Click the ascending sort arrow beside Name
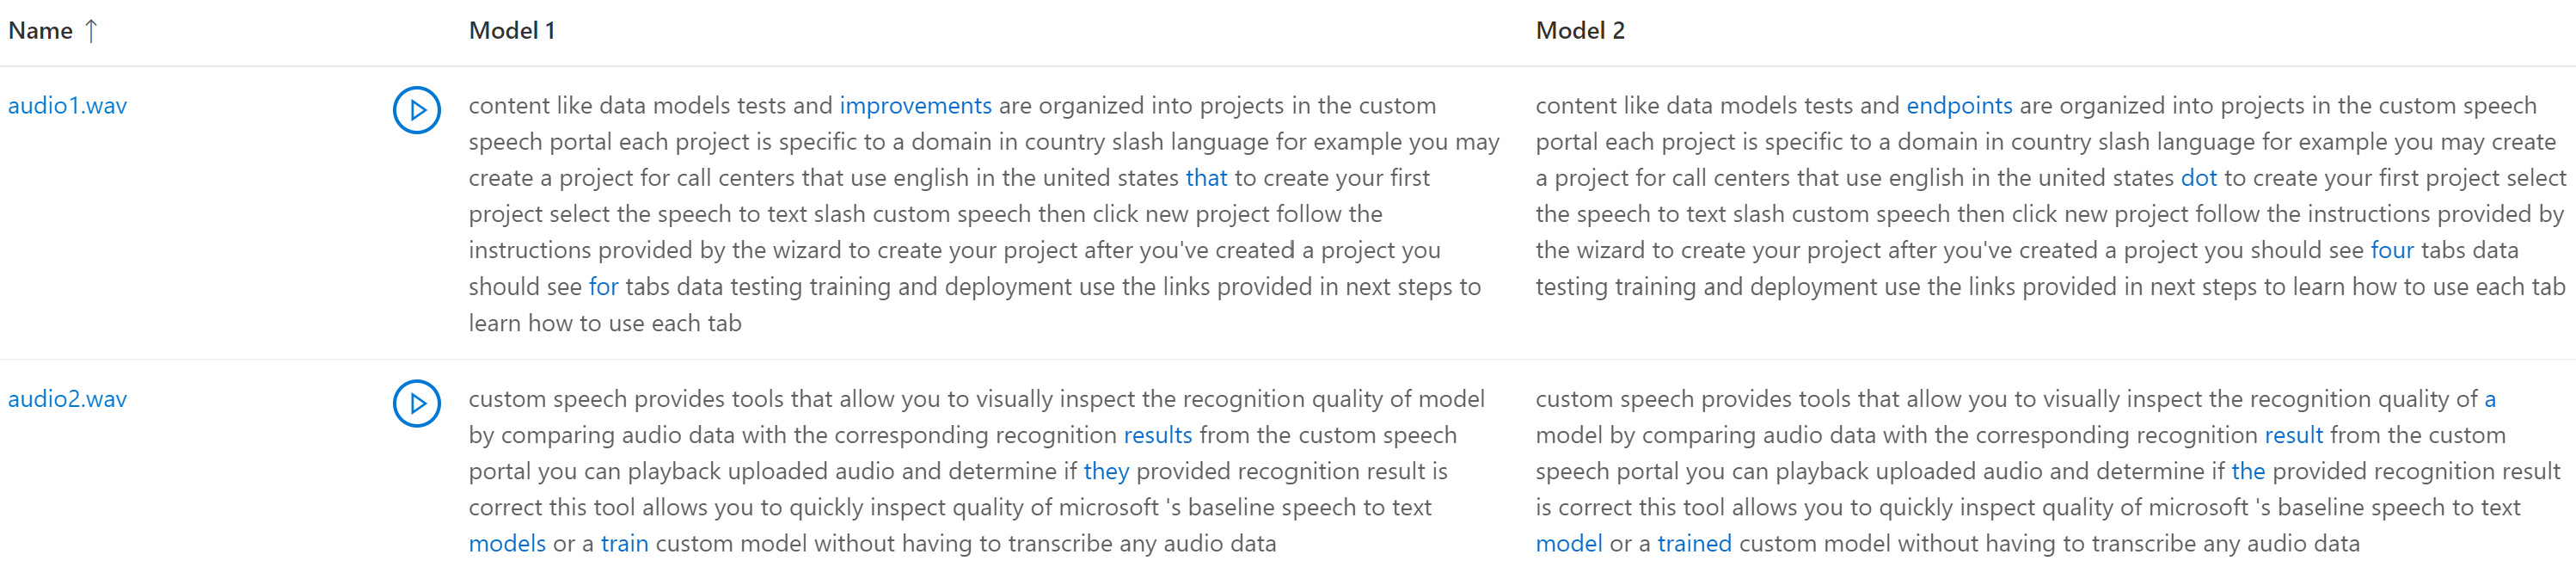The height and width of the screenshot is (573, 2576). pos(91,31)
